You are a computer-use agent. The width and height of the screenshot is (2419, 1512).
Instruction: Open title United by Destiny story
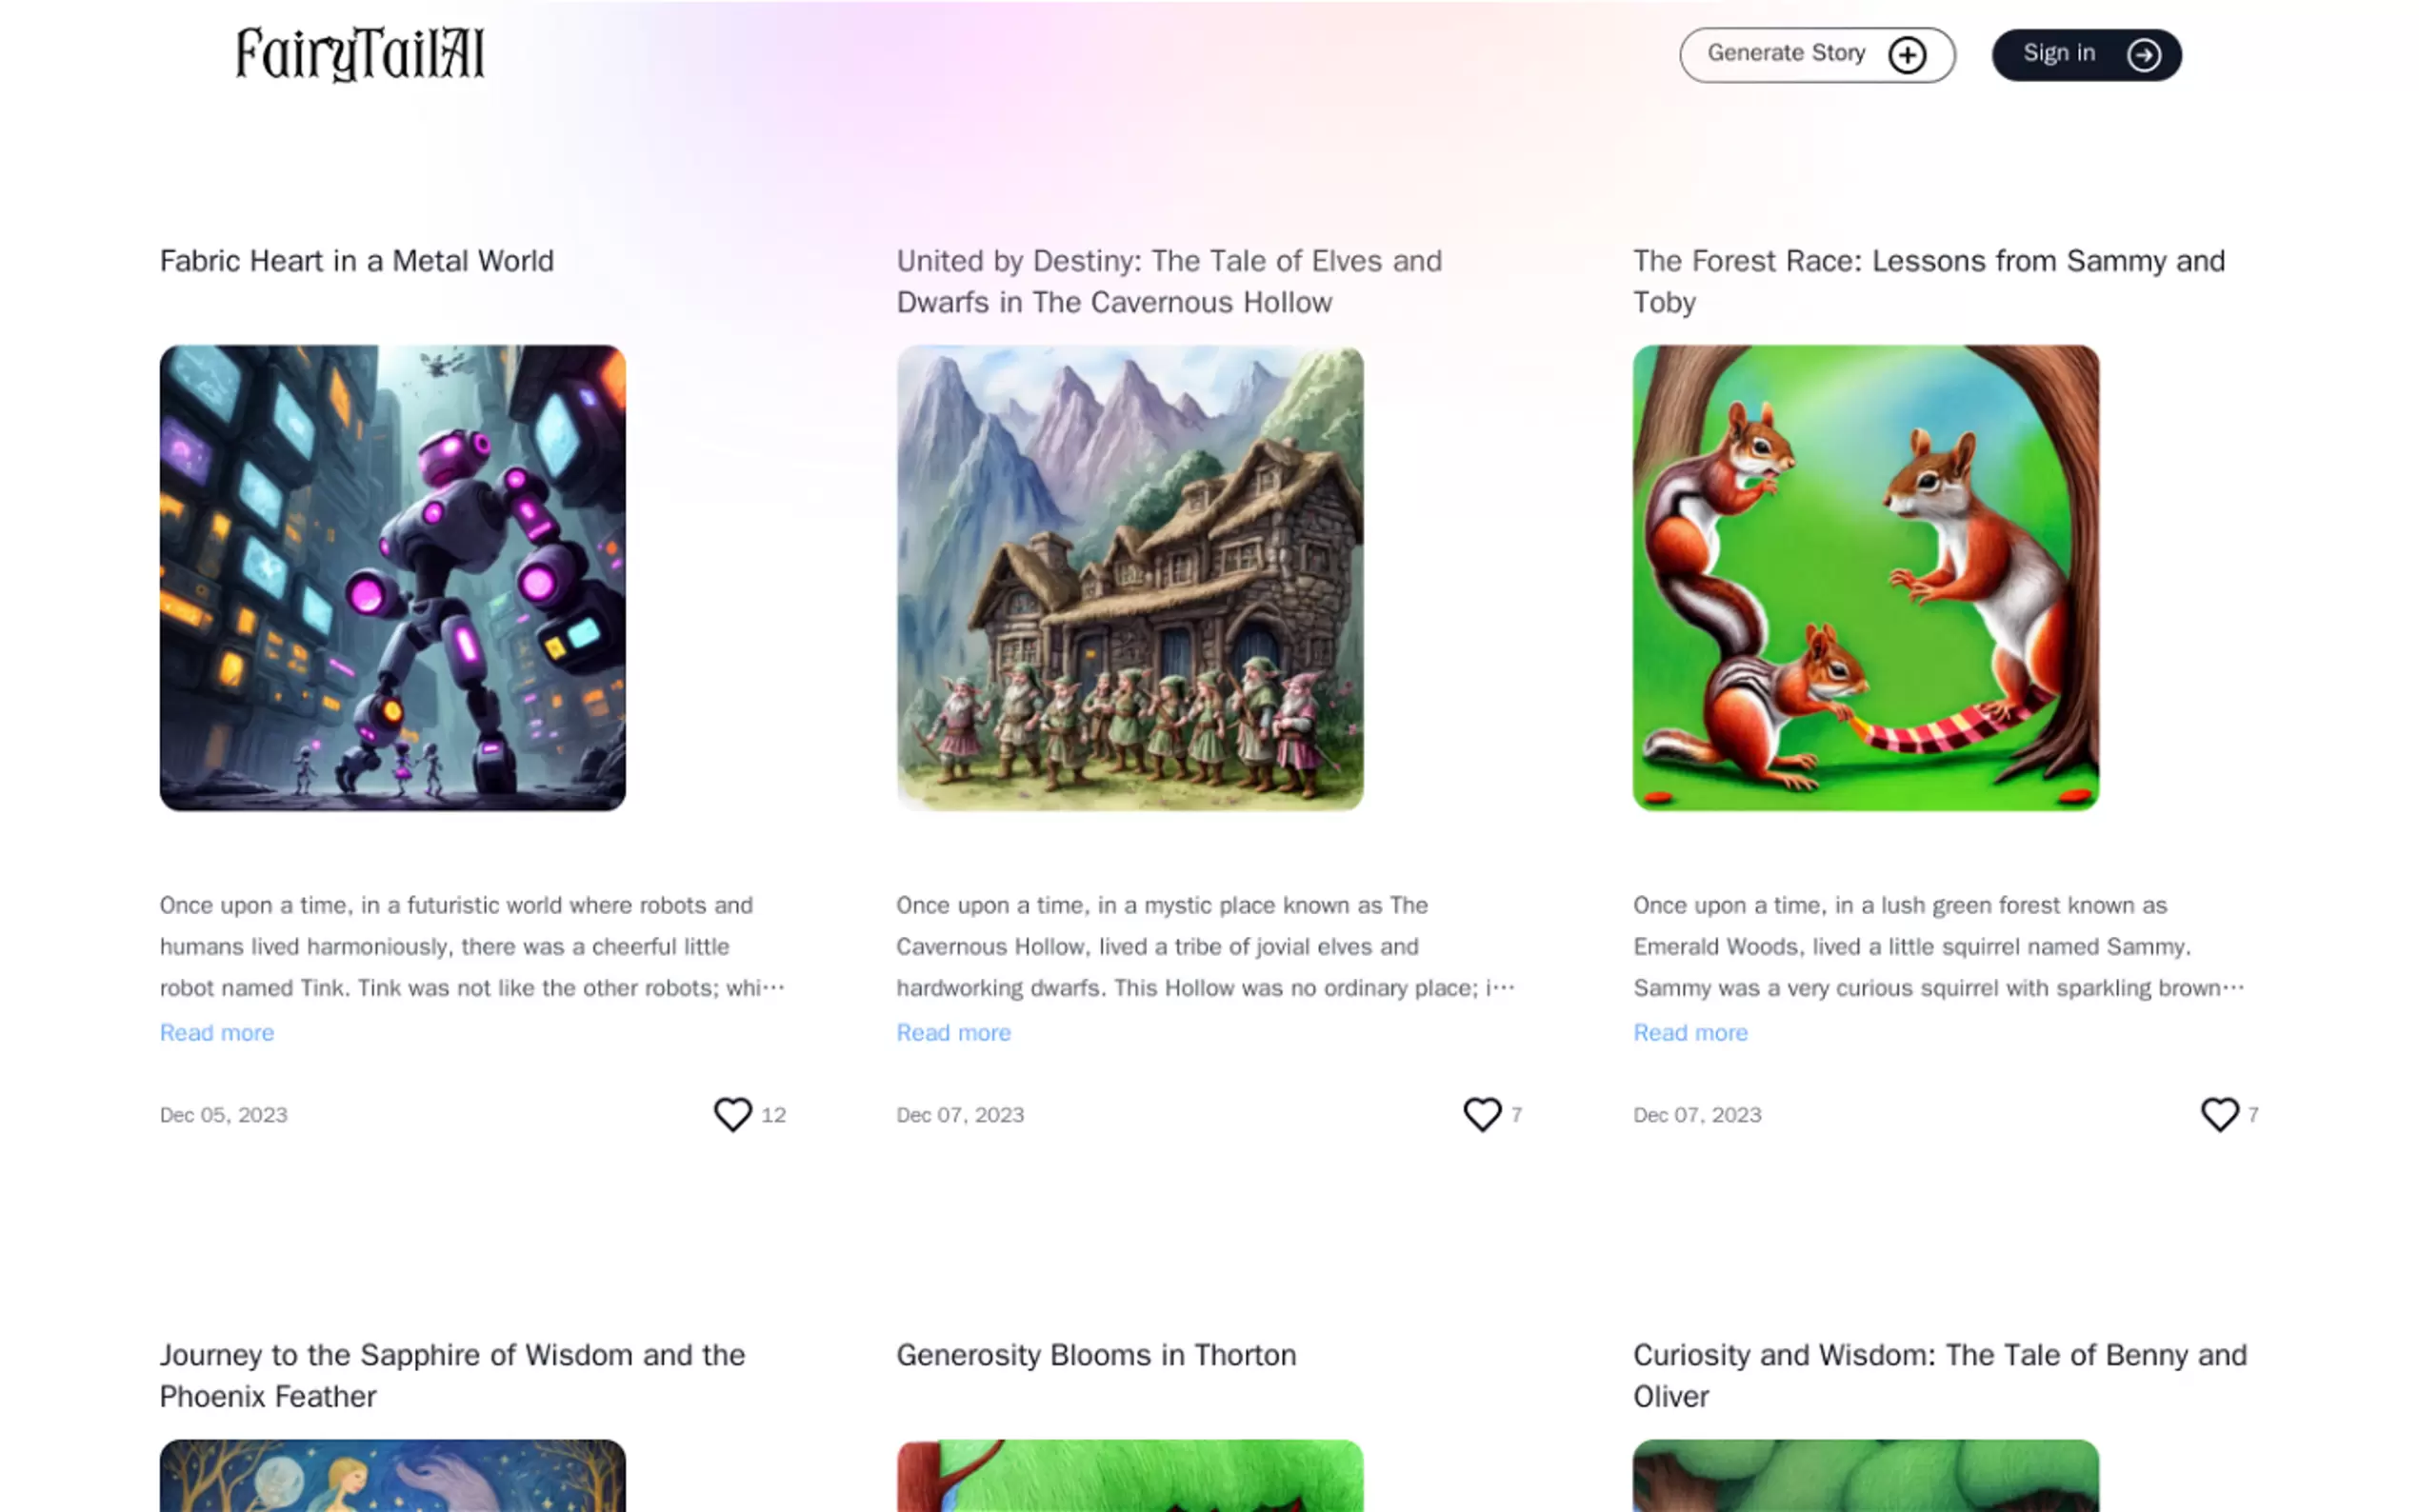pyautogui.click(x=1169, y=281)
